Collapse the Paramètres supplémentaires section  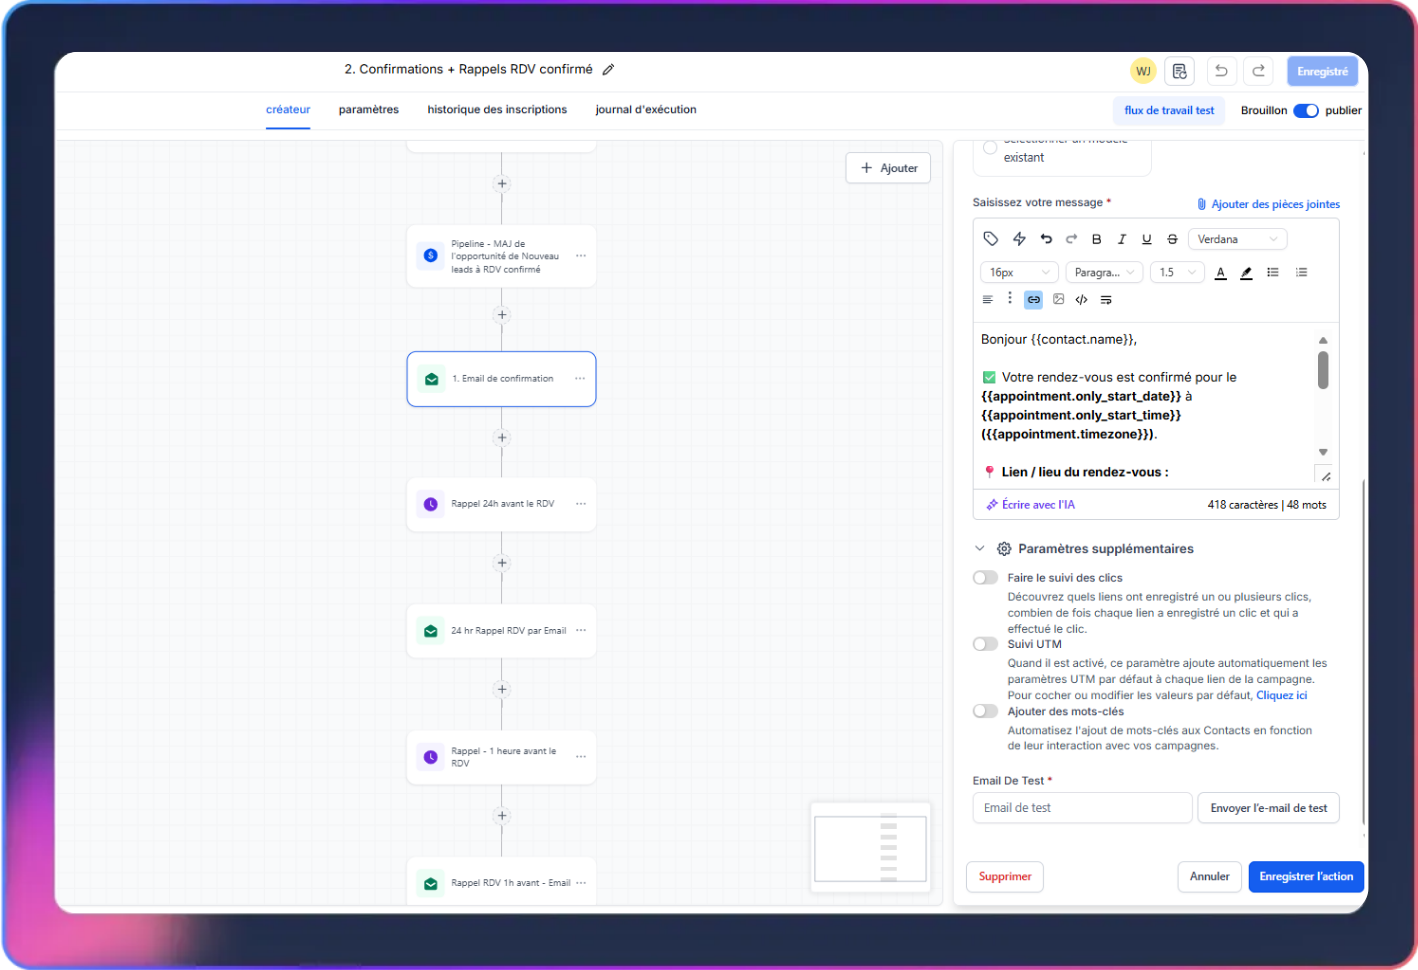click(979, 549)
